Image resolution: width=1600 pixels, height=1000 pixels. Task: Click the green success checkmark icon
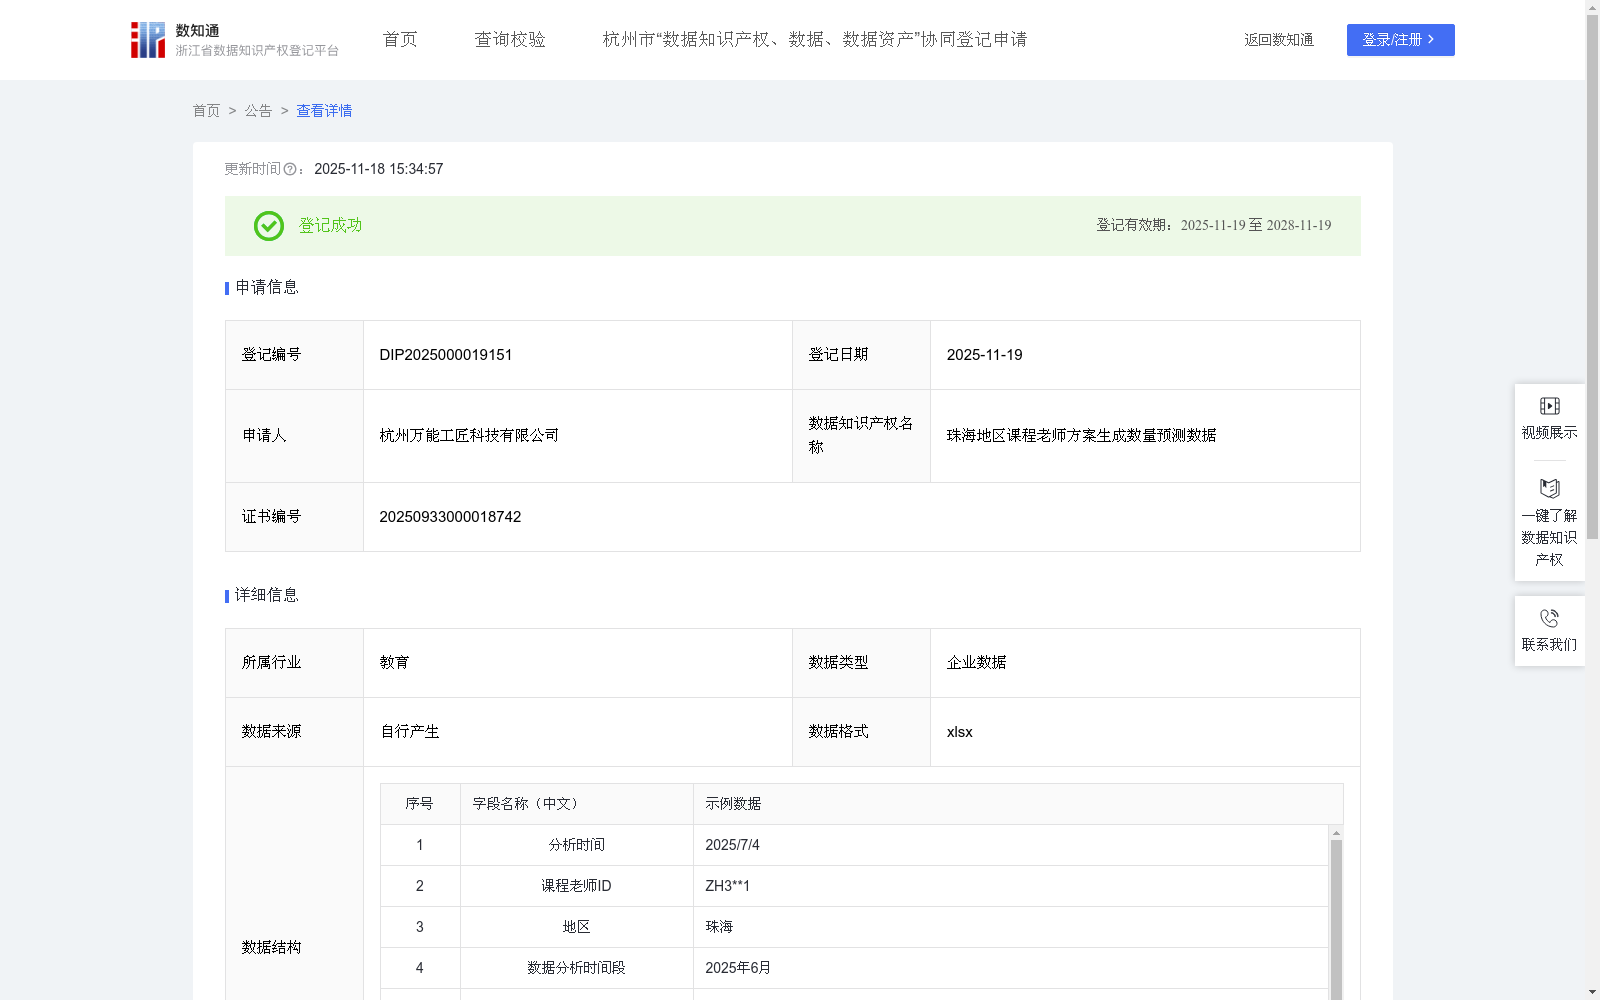coord(267,226)
